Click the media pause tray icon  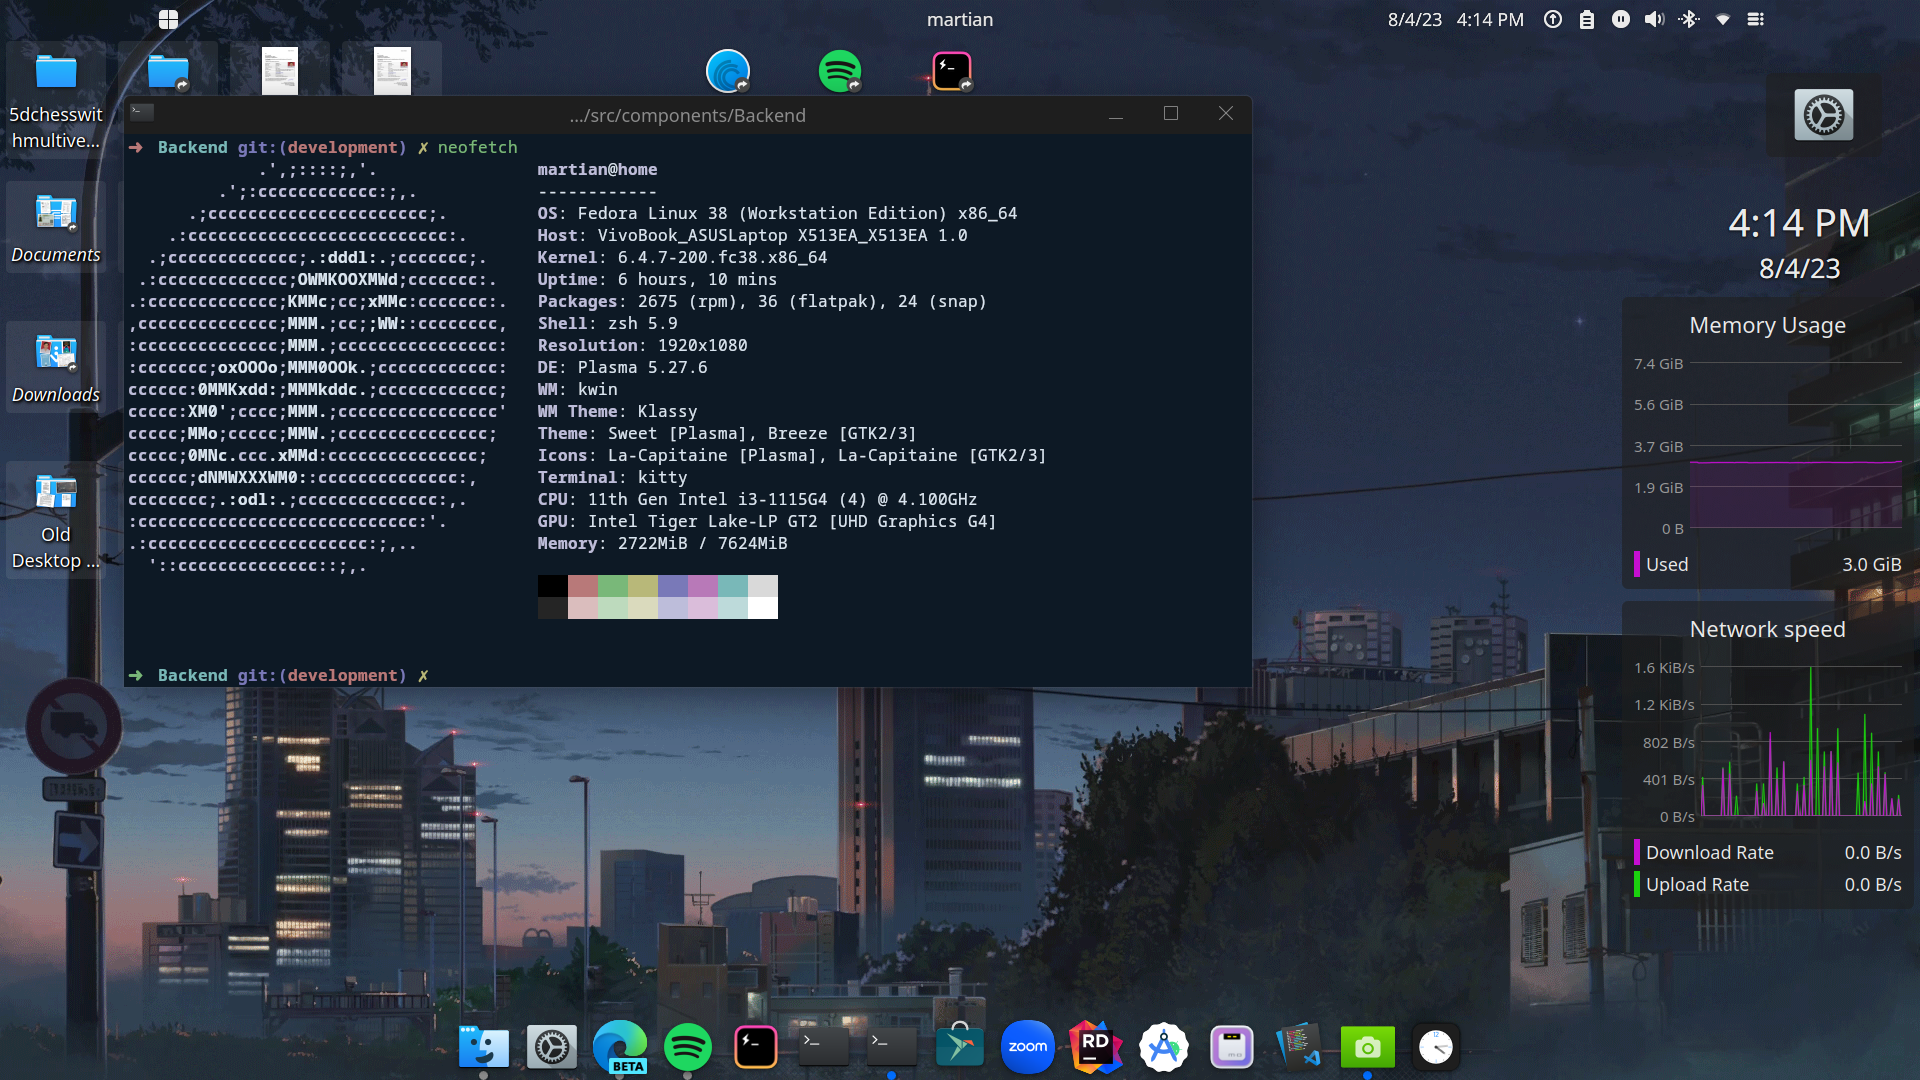(1620, 19)
